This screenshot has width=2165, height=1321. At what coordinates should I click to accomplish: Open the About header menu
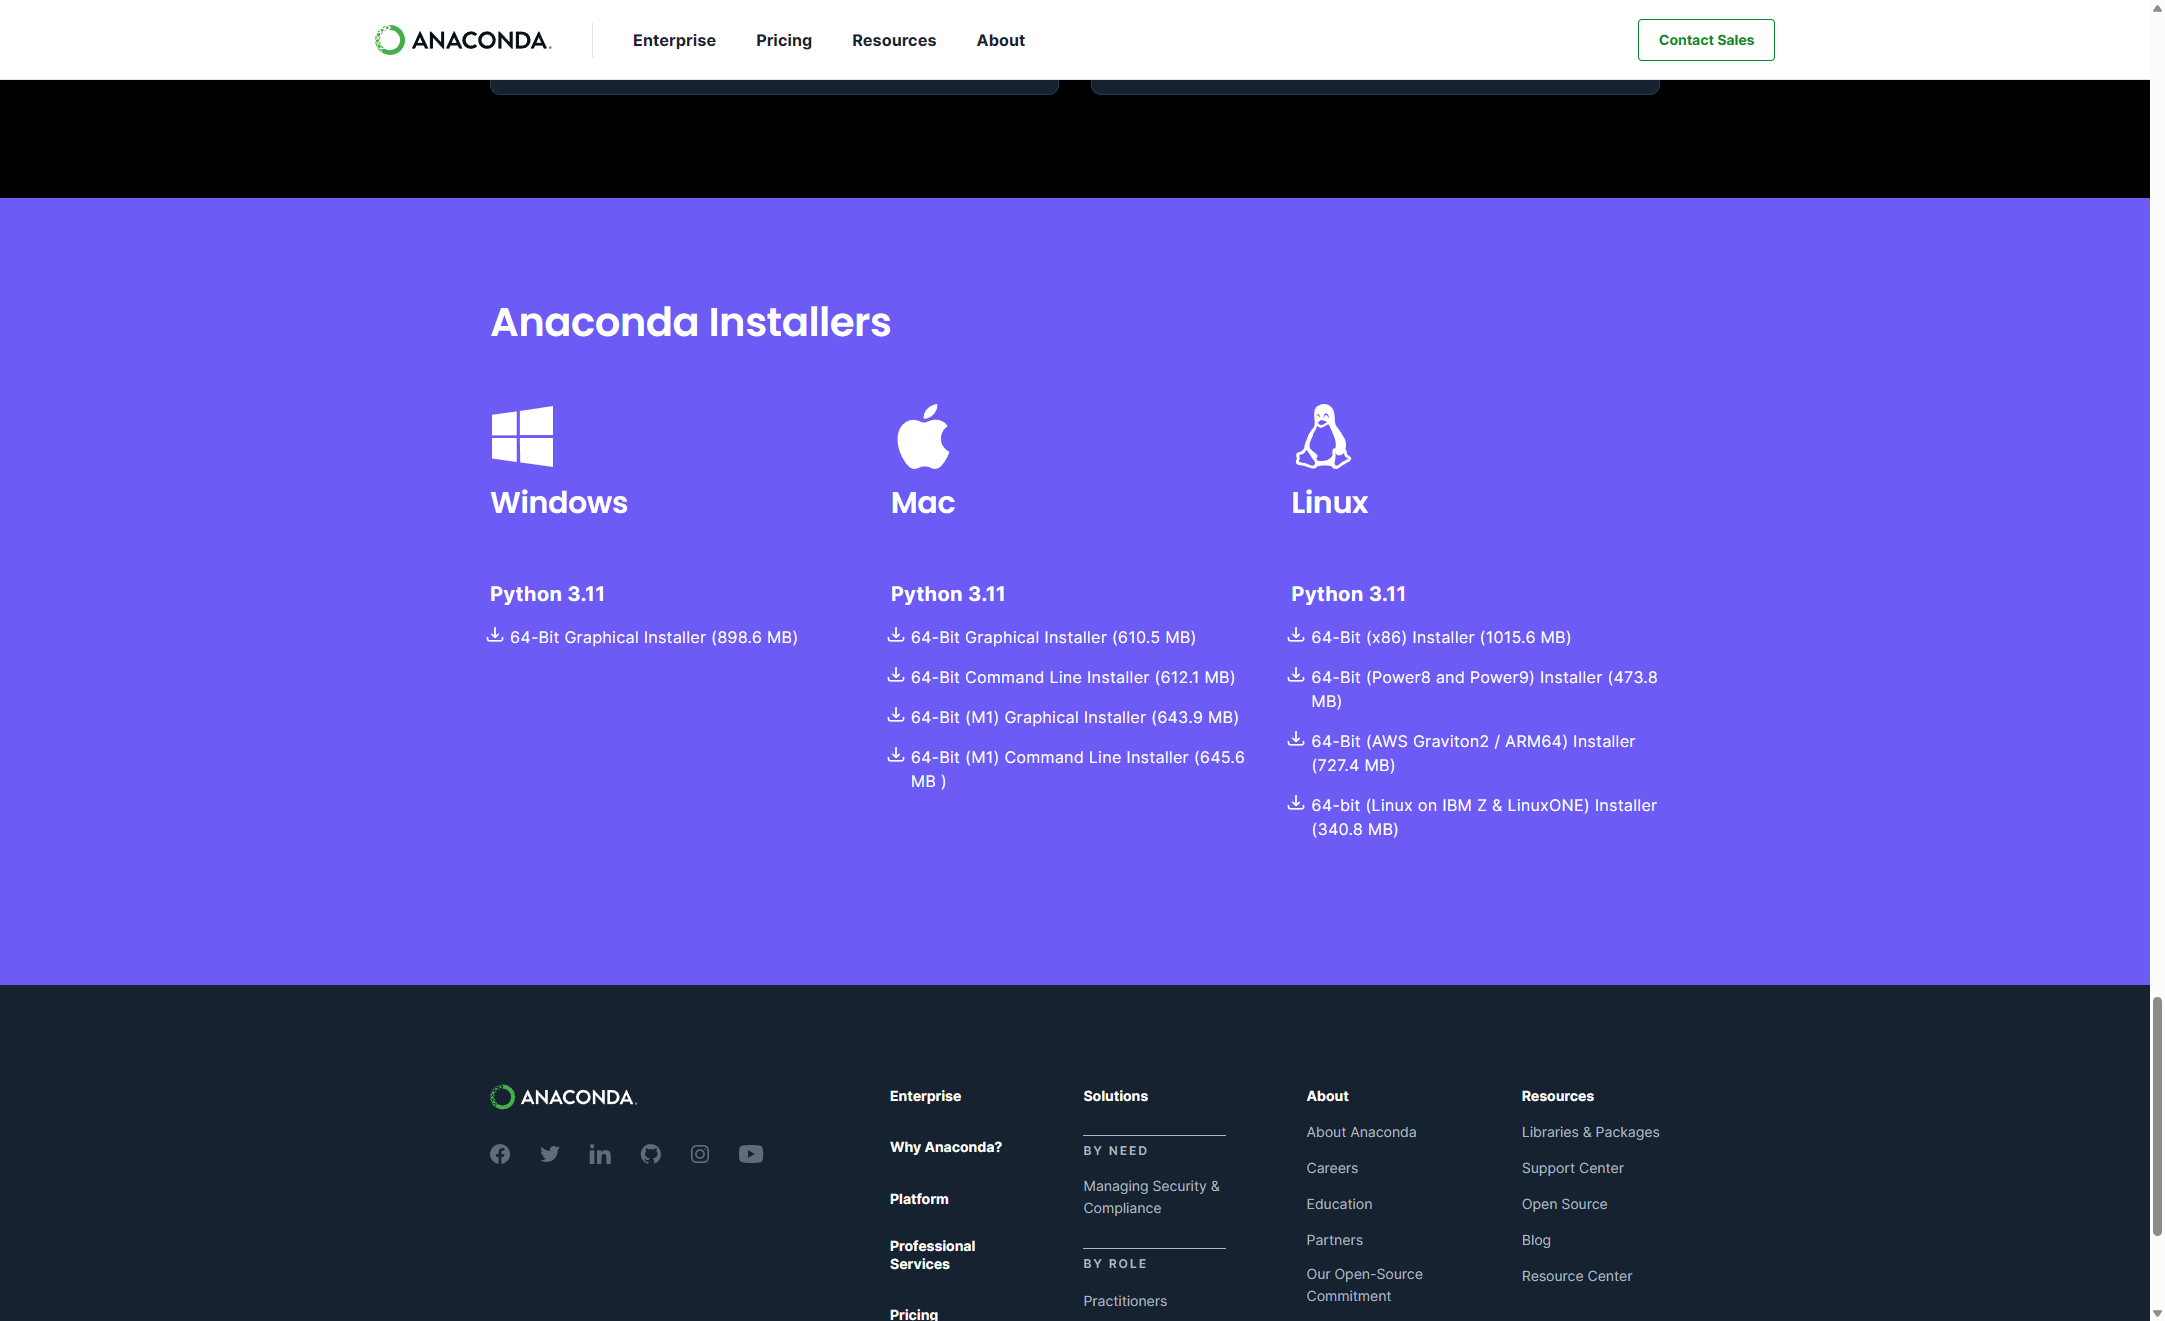coord(1000,40)
